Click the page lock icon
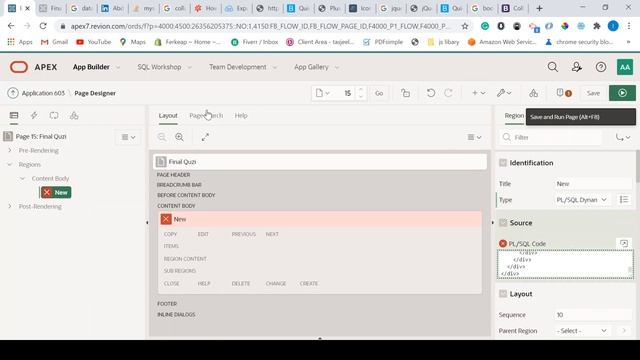The image size is (640, 360). tap(405, 93)
